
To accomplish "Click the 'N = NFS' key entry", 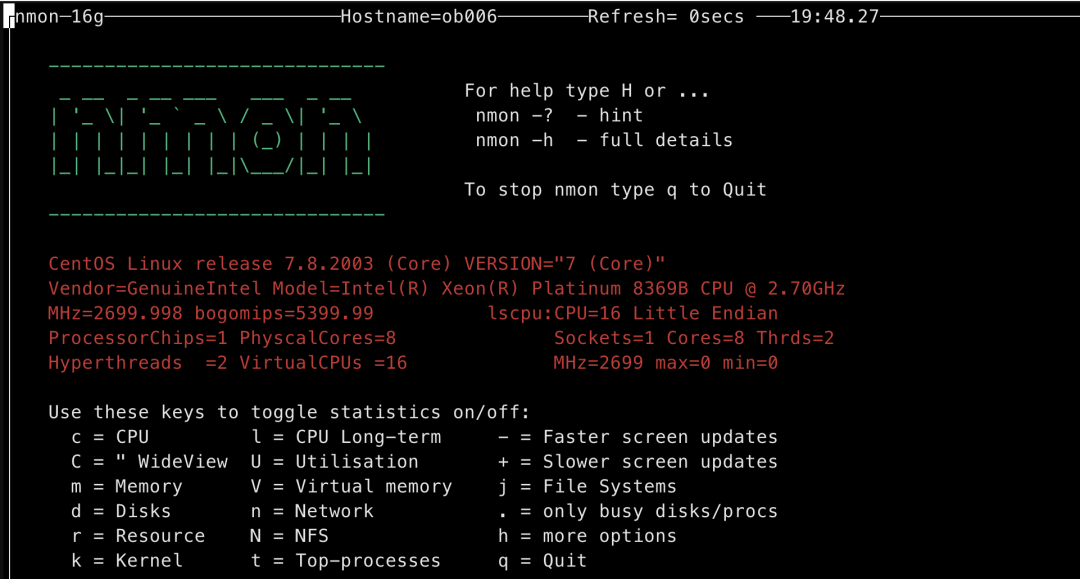I will [x=289, y=536].
